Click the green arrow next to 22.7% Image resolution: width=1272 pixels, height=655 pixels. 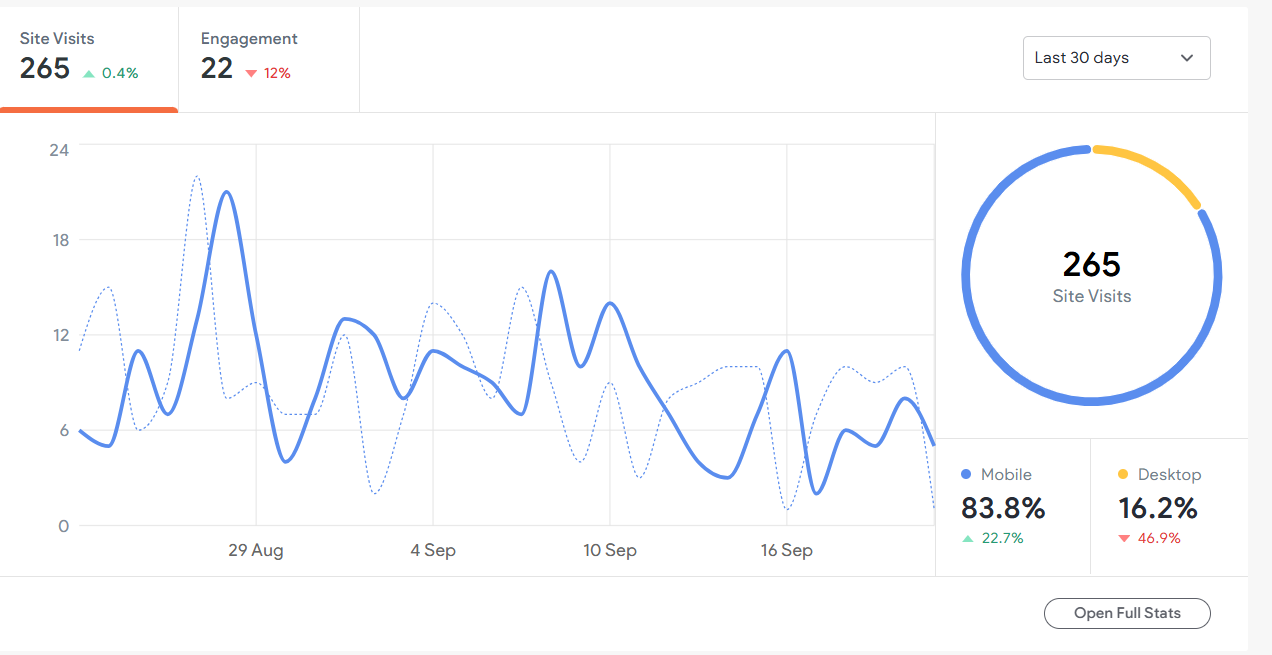[x=967, y=539]
